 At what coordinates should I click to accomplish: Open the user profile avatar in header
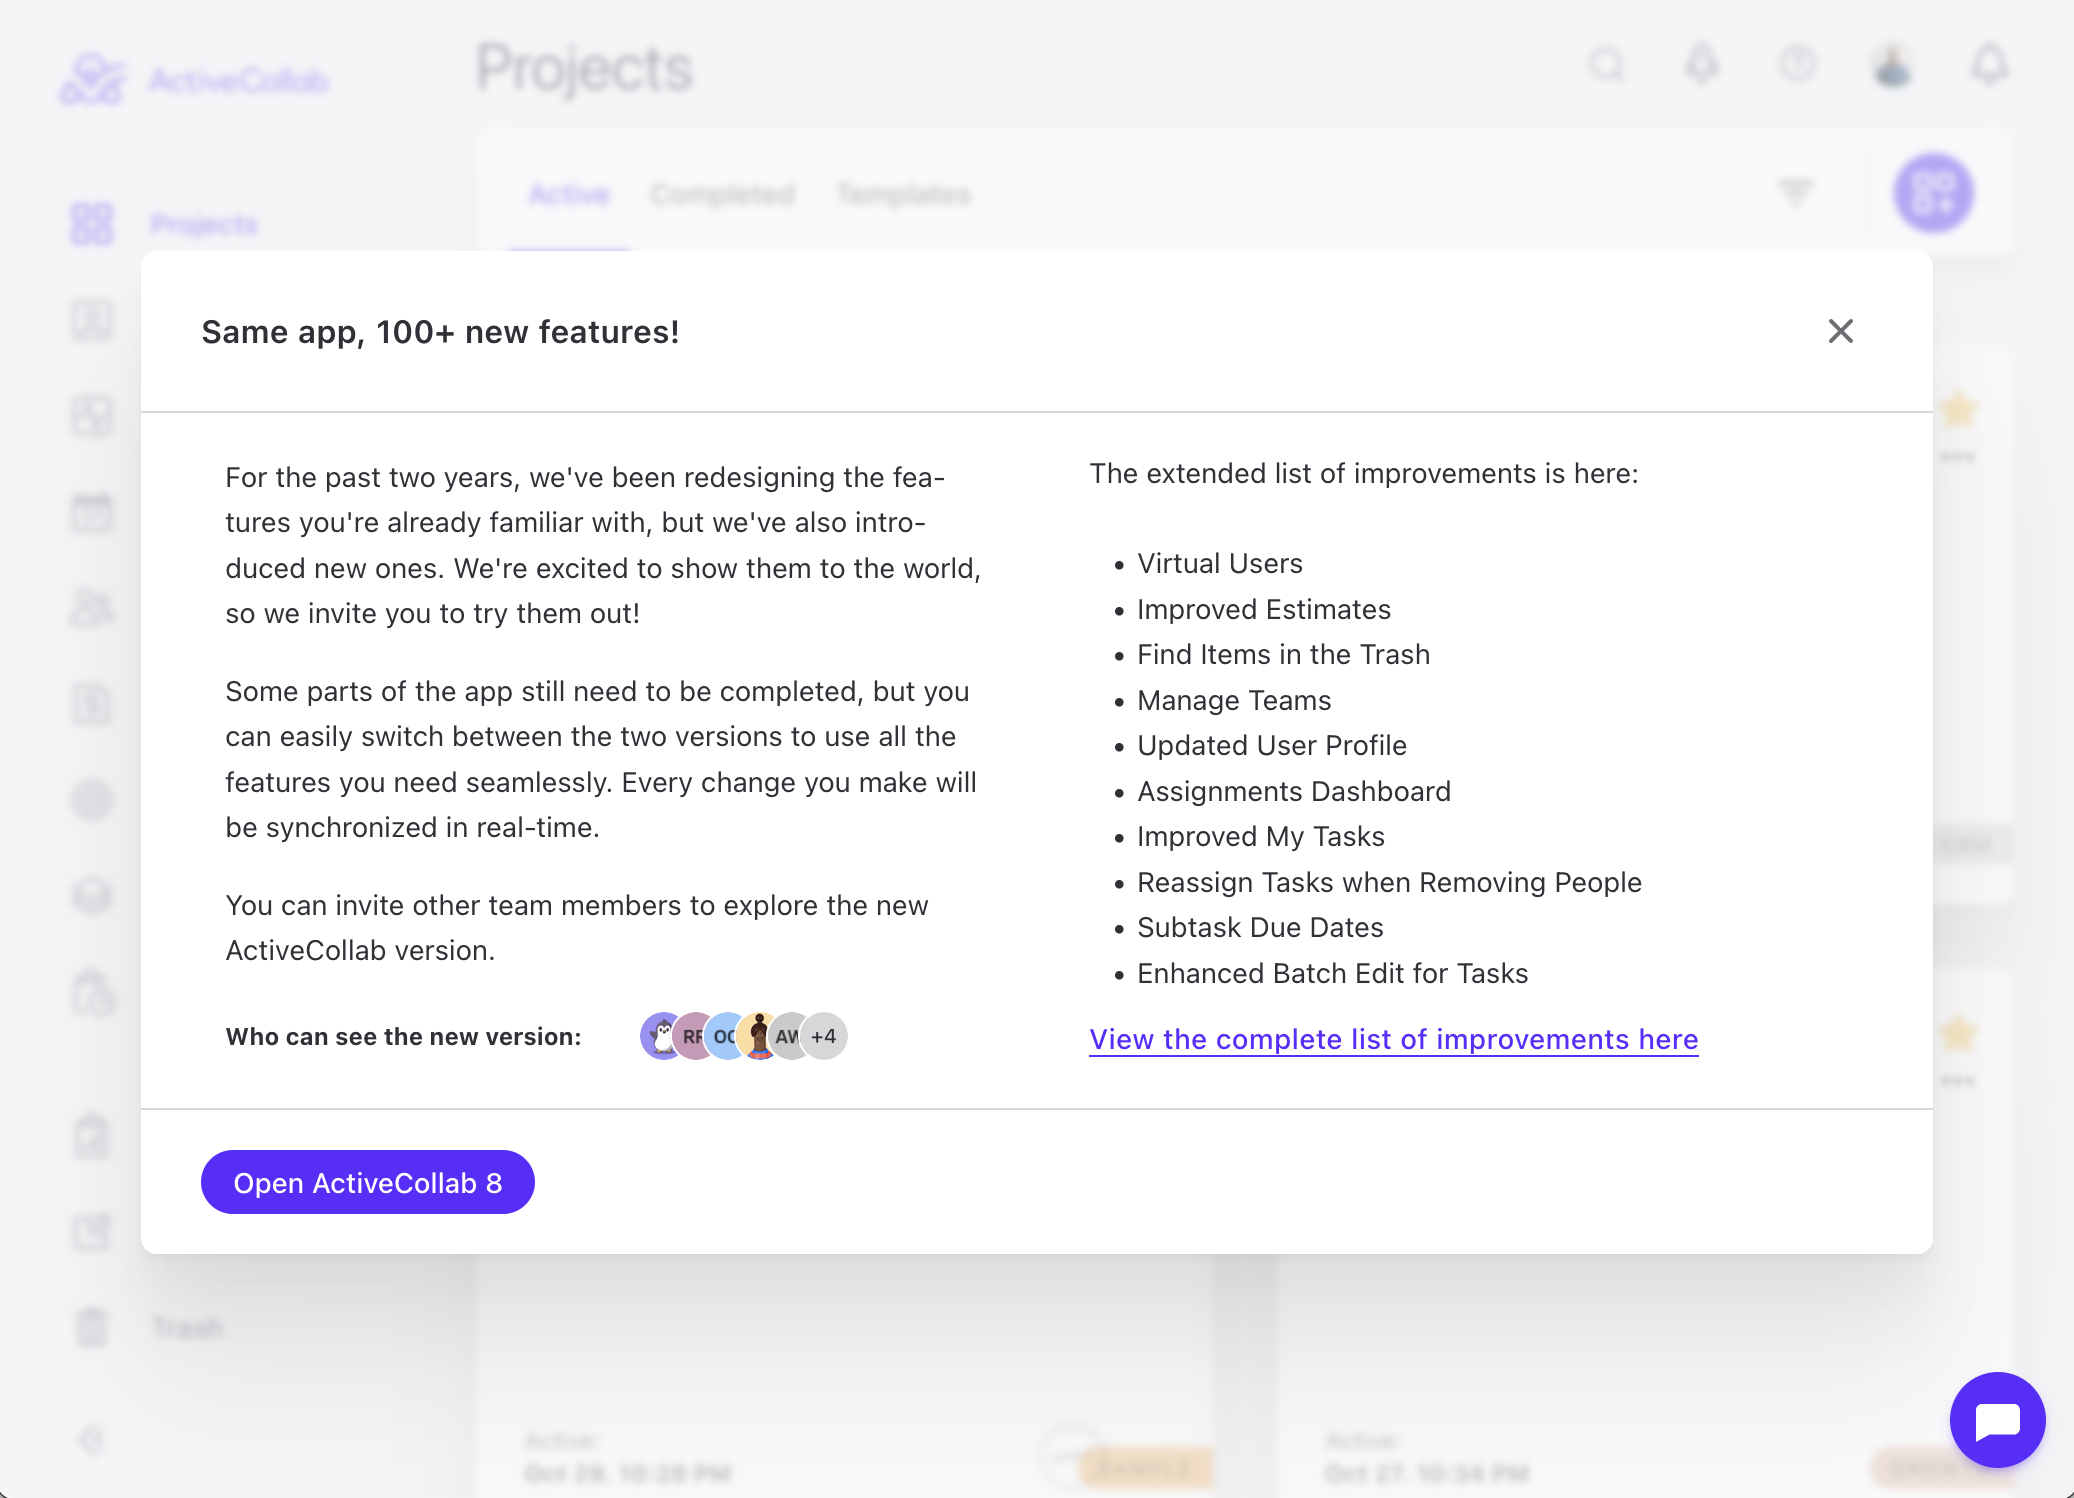1892,65
